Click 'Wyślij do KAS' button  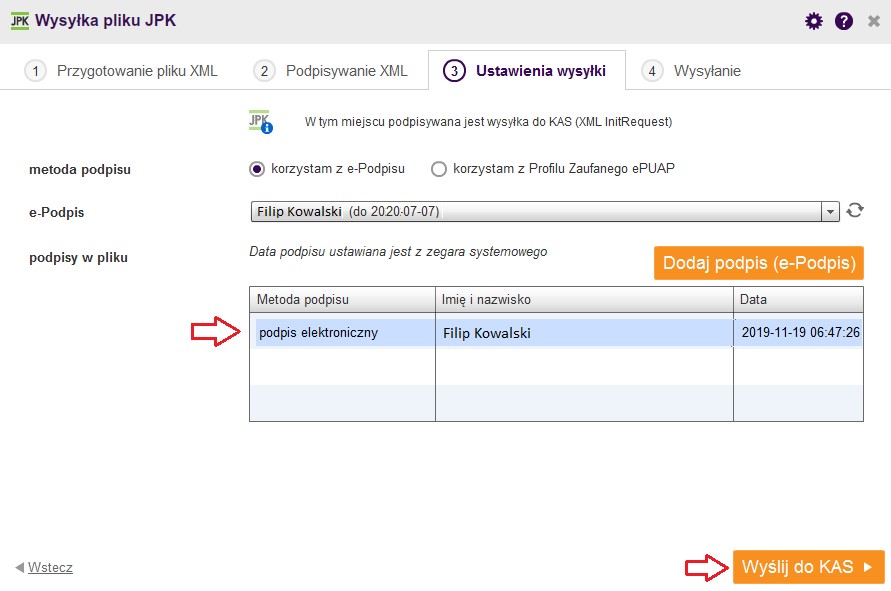(x=809, y=567)
